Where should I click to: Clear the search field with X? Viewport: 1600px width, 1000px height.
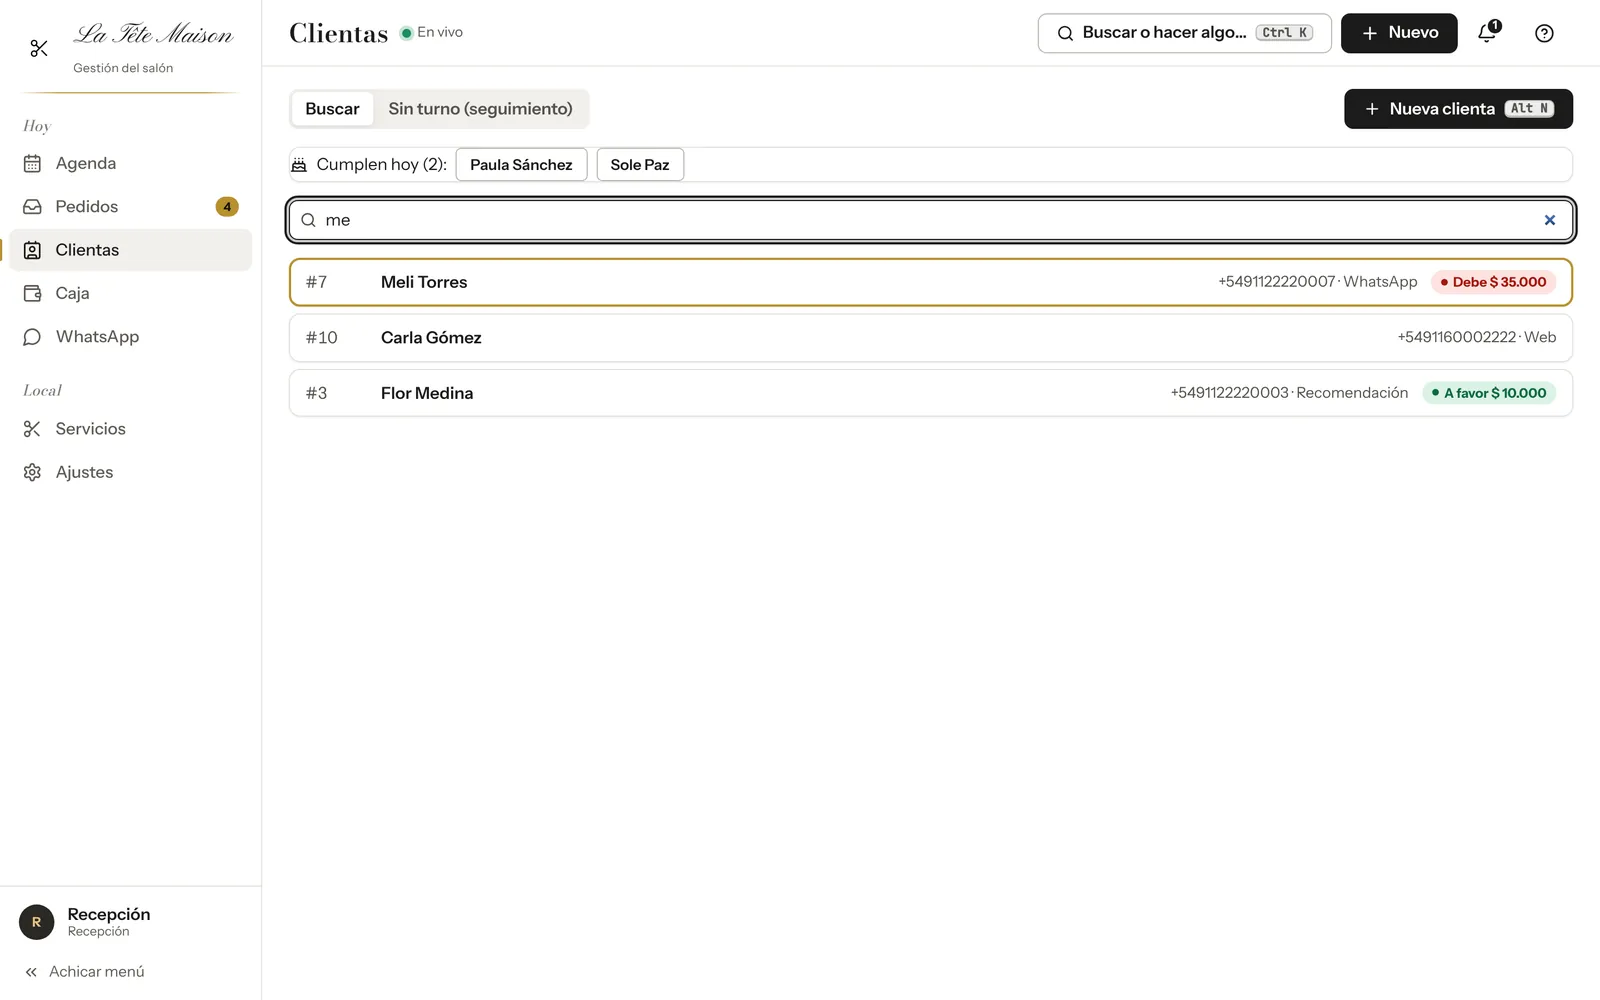[1549, 220]
